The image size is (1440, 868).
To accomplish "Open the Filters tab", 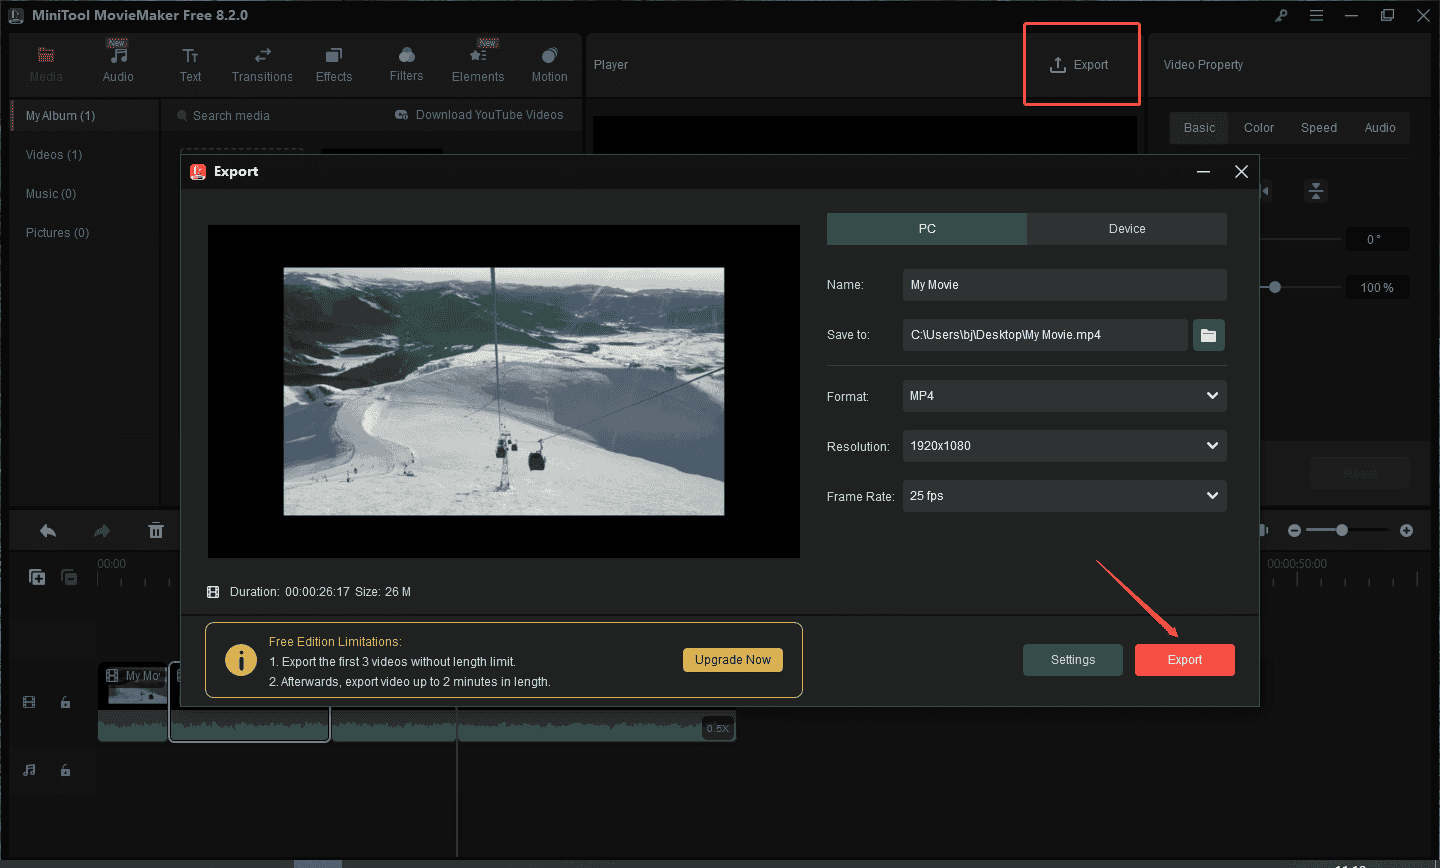I will pos(406,65).
